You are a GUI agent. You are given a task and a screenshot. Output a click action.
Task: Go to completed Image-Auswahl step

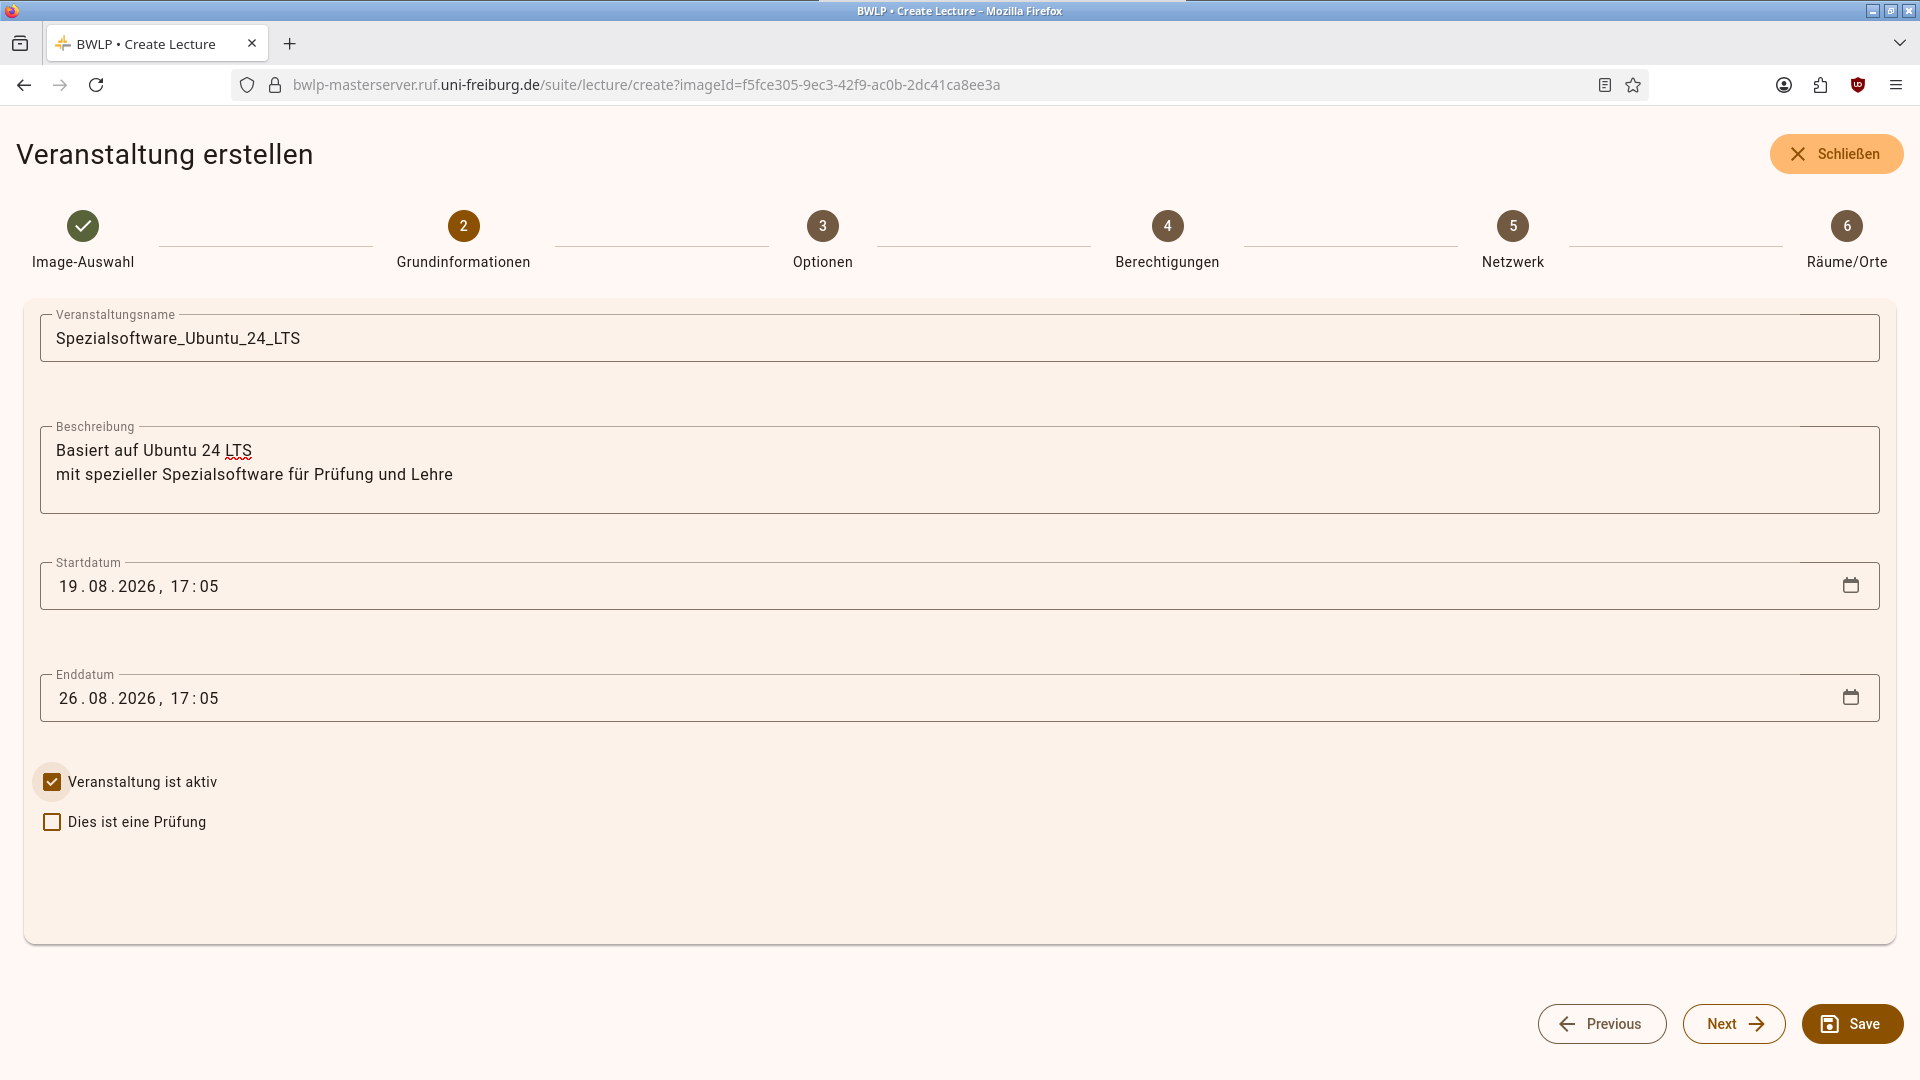tap(83, 240)
